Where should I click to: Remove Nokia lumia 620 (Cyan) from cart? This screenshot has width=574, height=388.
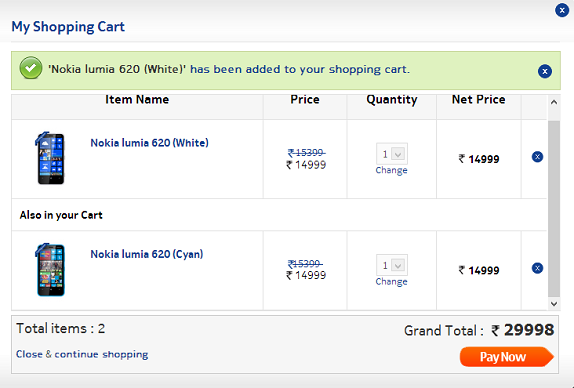tap(537, 268)
